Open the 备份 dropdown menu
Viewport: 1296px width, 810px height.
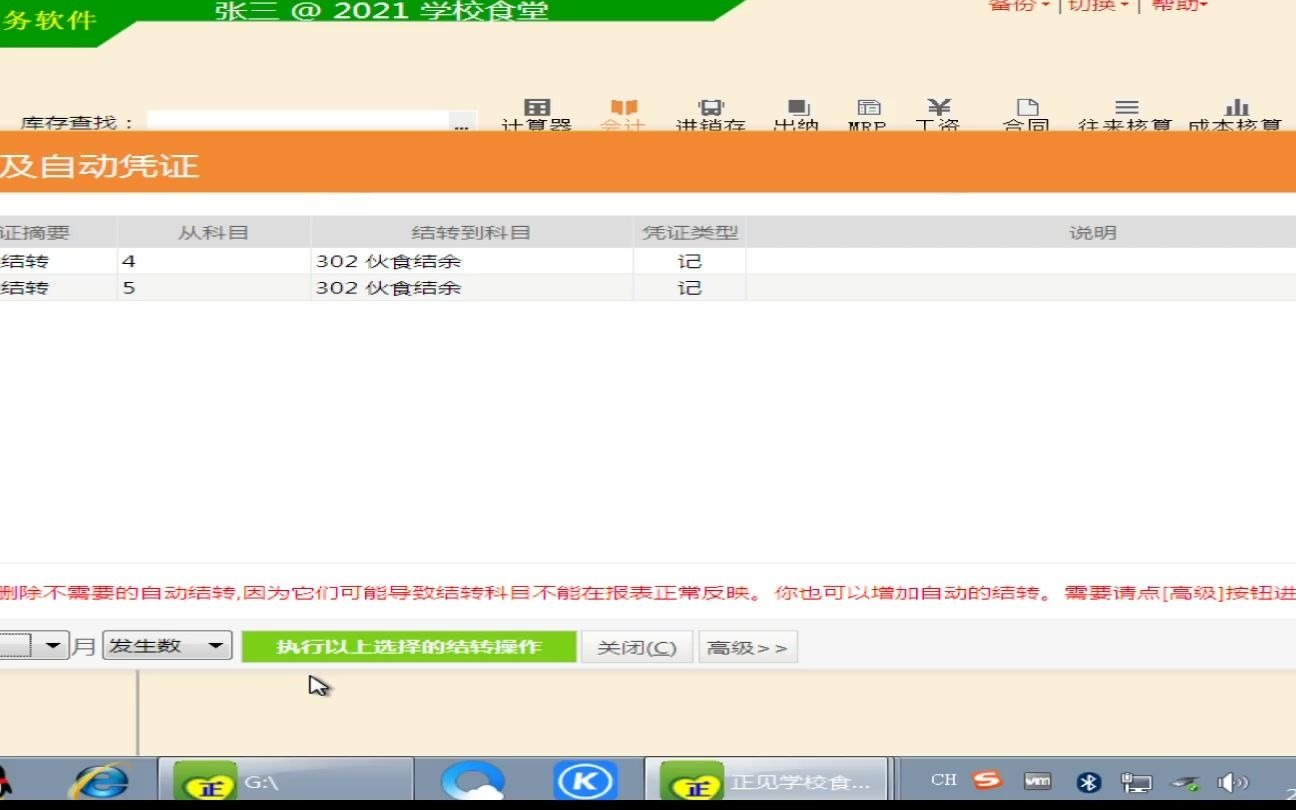(1019, 6)
